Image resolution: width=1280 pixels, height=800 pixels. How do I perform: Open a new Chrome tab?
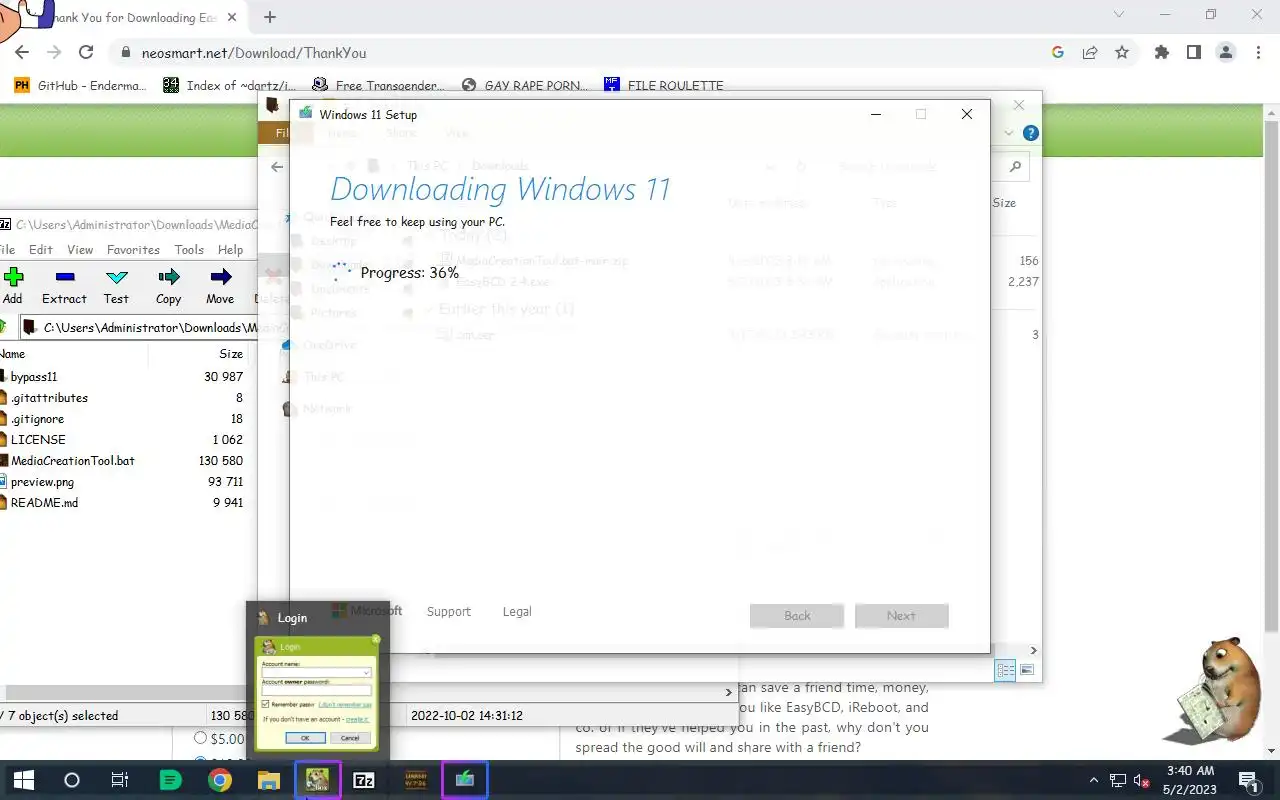[x=270, y=17]
